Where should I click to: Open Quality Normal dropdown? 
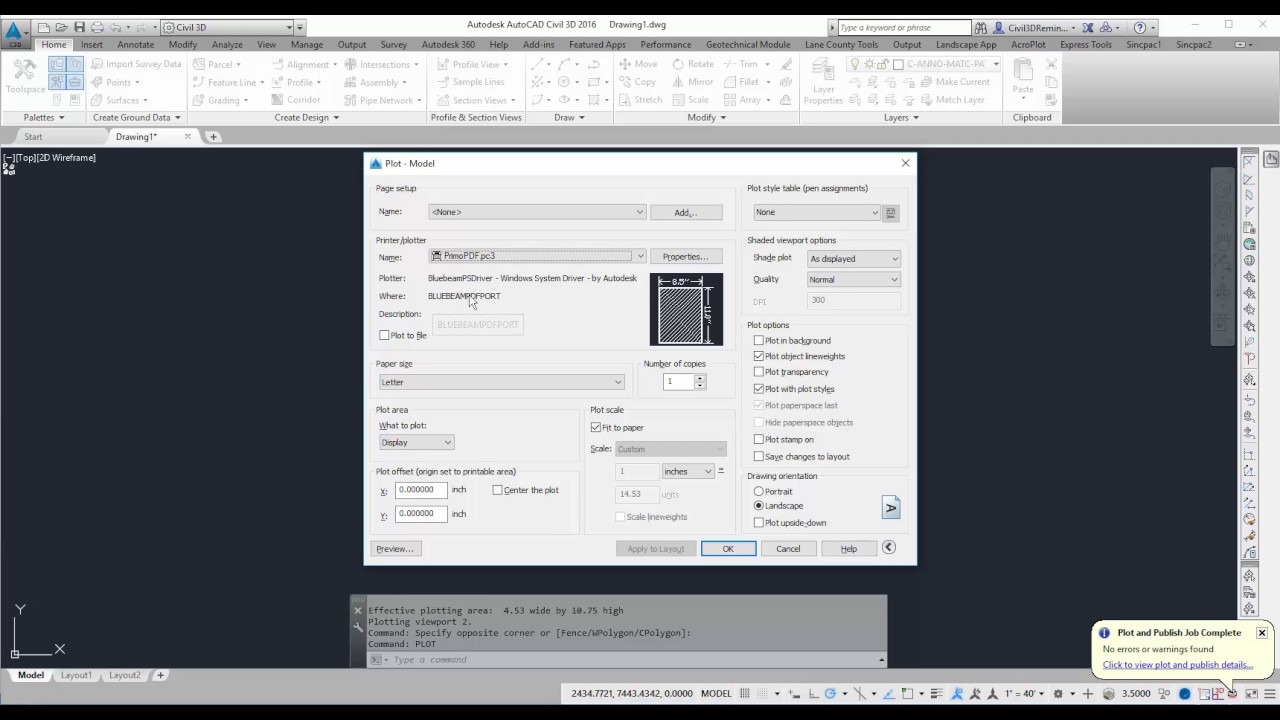[854, 280]
